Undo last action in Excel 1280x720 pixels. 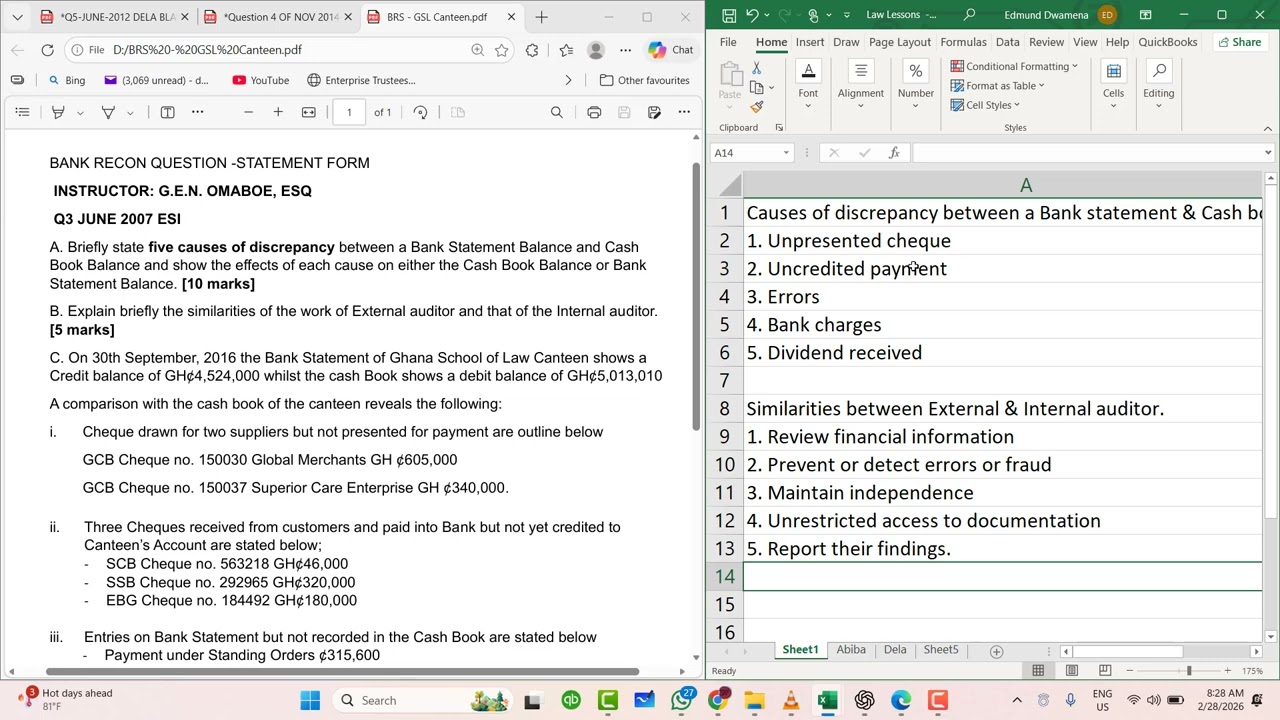pos(752,15)
